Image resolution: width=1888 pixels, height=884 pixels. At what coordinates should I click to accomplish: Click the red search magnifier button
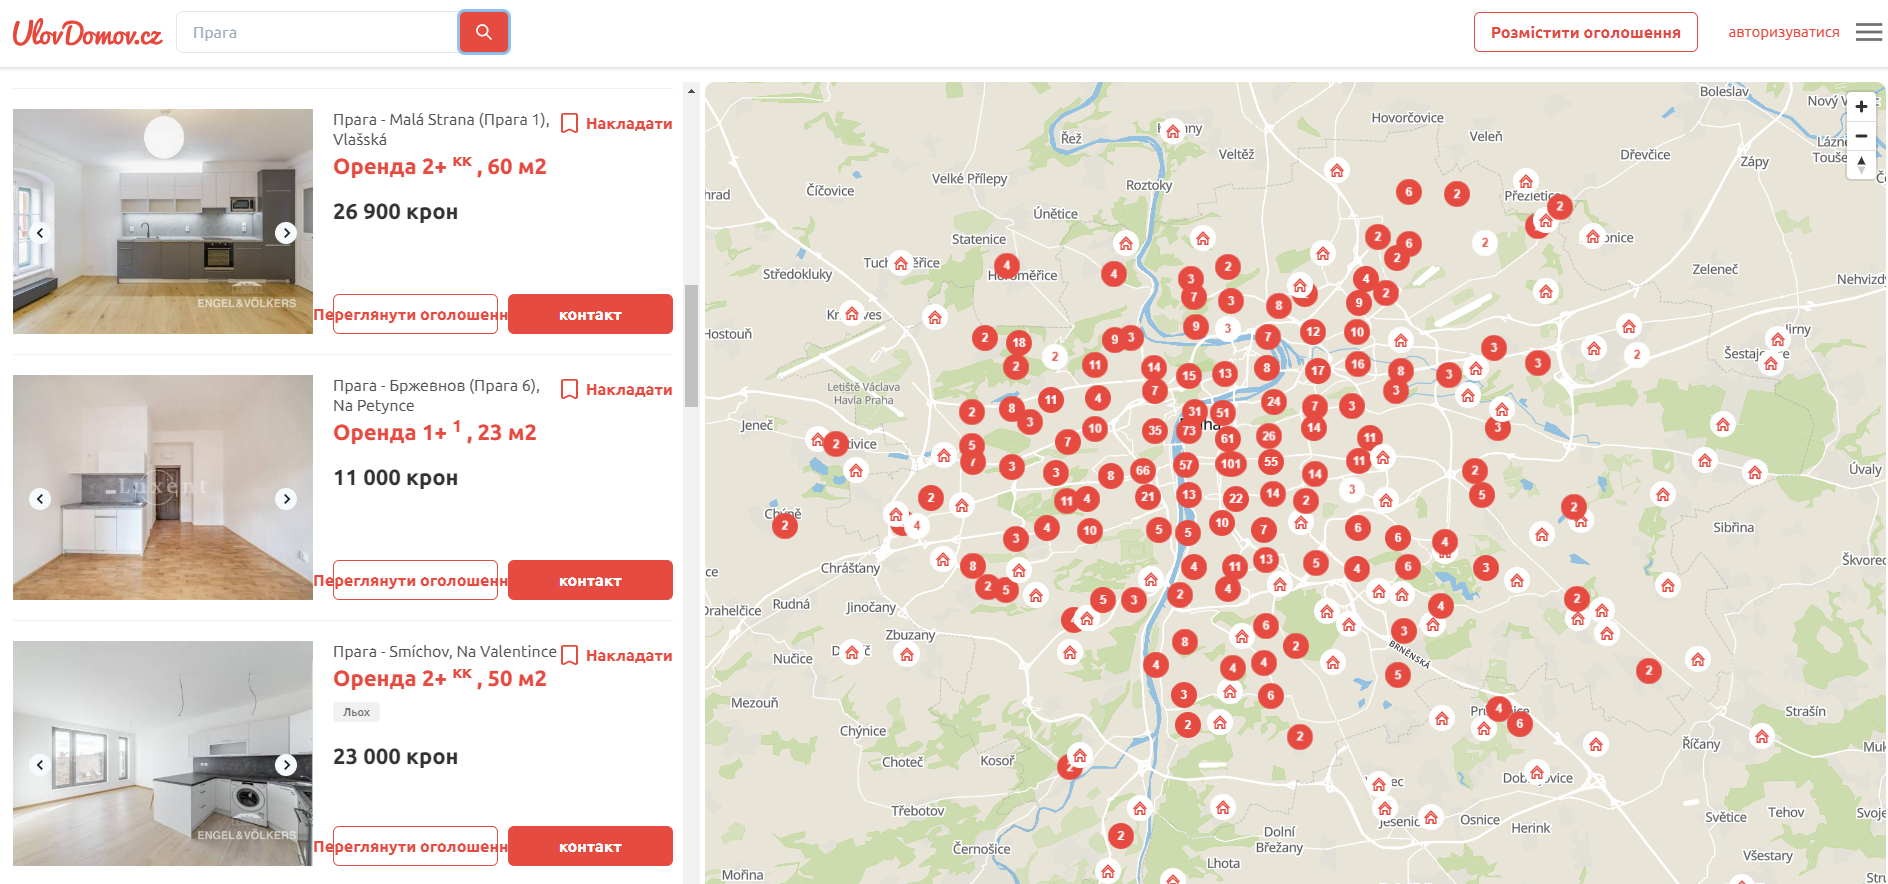point(484,32)
